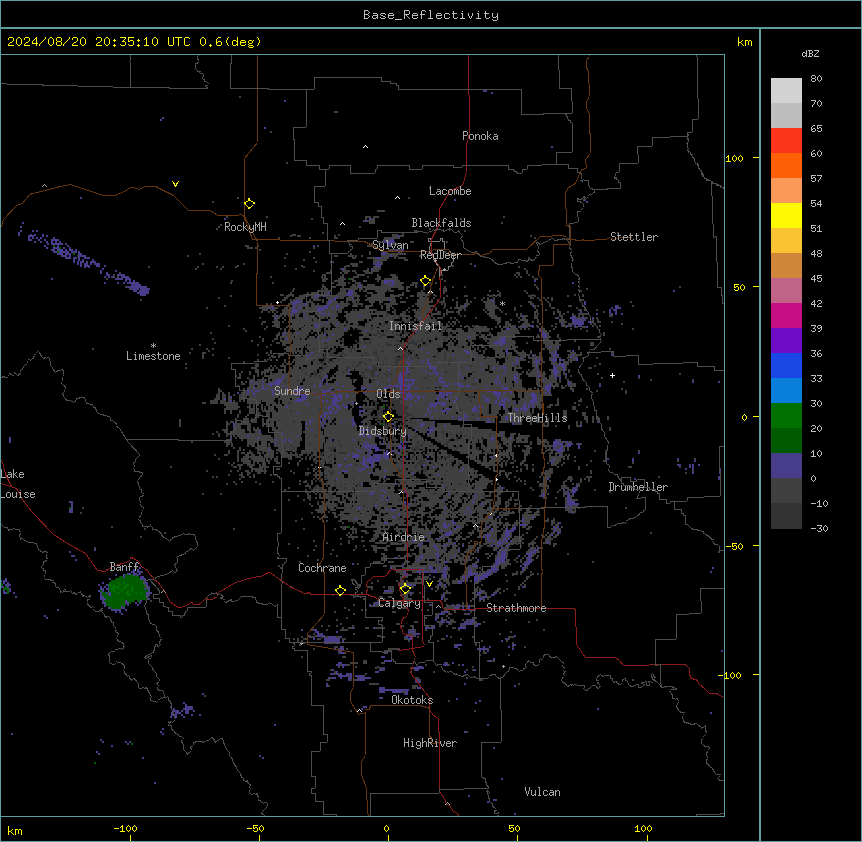862x842 pixels.
Task: Select the yellow diamond marker south of RedDeer
Action: 426,281
